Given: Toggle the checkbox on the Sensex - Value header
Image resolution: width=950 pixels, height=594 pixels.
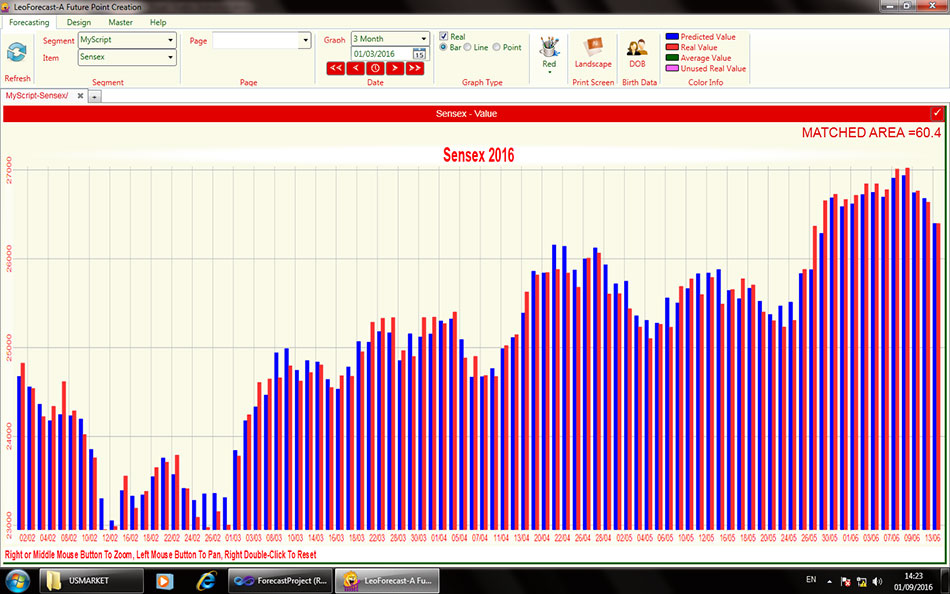Looking at the screenshot, I should pos(937,113).
